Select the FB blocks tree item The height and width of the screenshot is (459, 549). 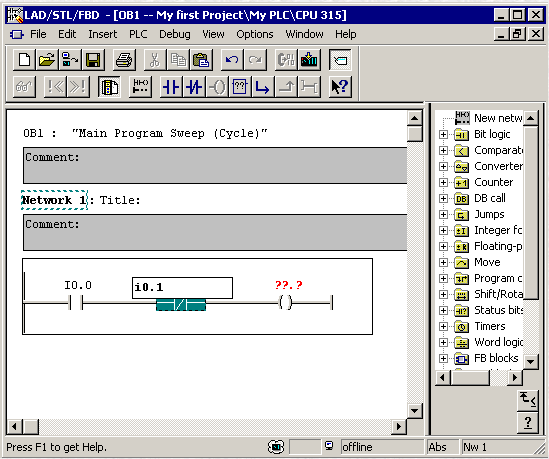click(x=496, y=358)
